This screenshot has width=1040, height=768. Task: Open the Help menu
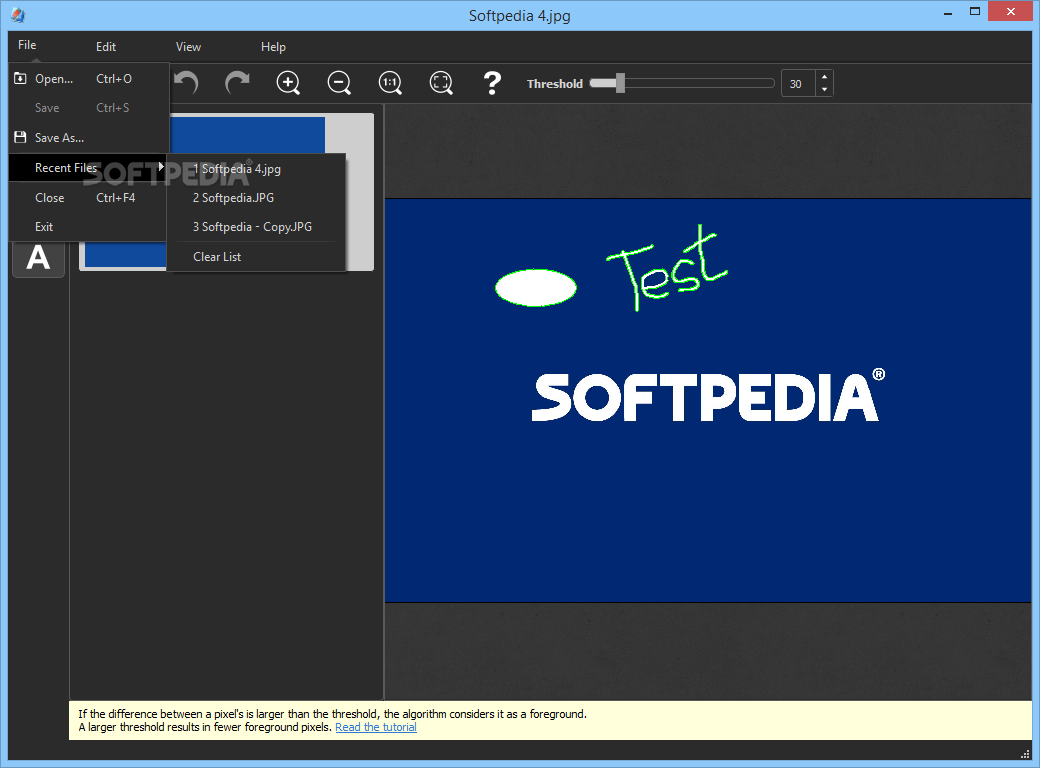point(273,46)
